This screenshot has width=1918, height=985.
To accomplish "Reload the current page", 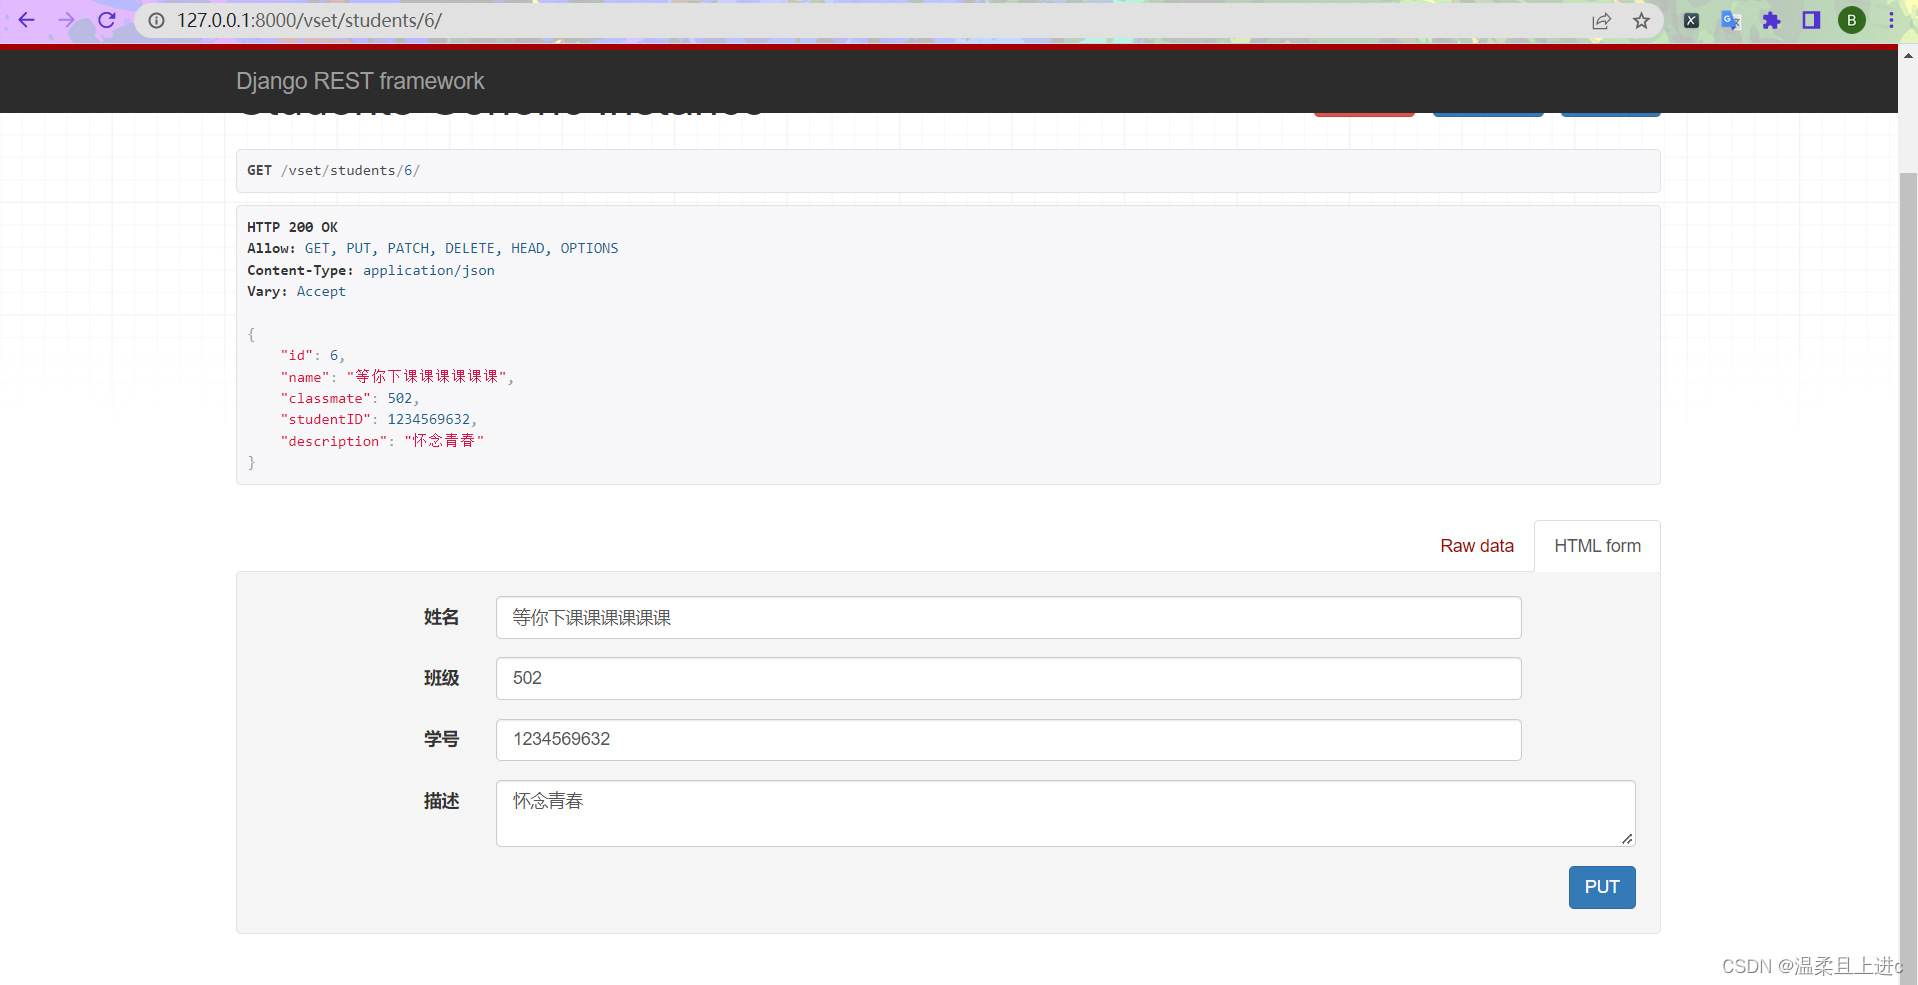I will (x=106, y=20).
